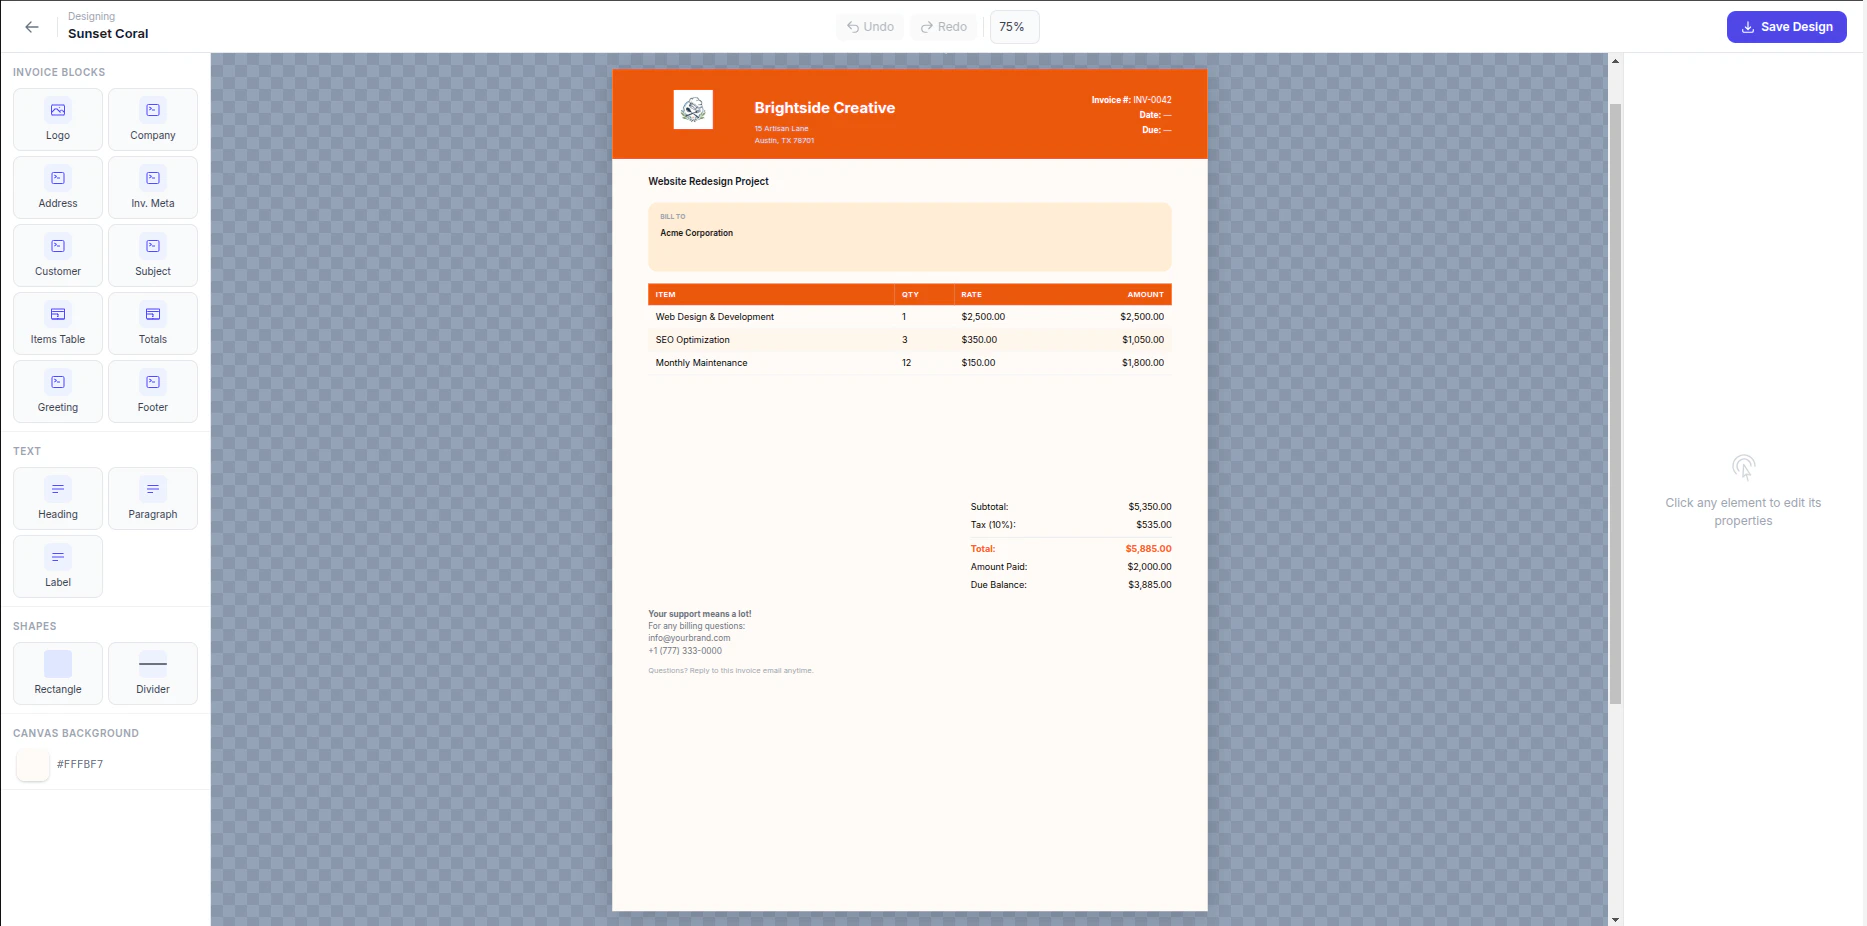This screenshot has height=926, width=1867.
Task: Click the Sunset Coral design title
Action: pyautogui.click(x=108, y=34)
